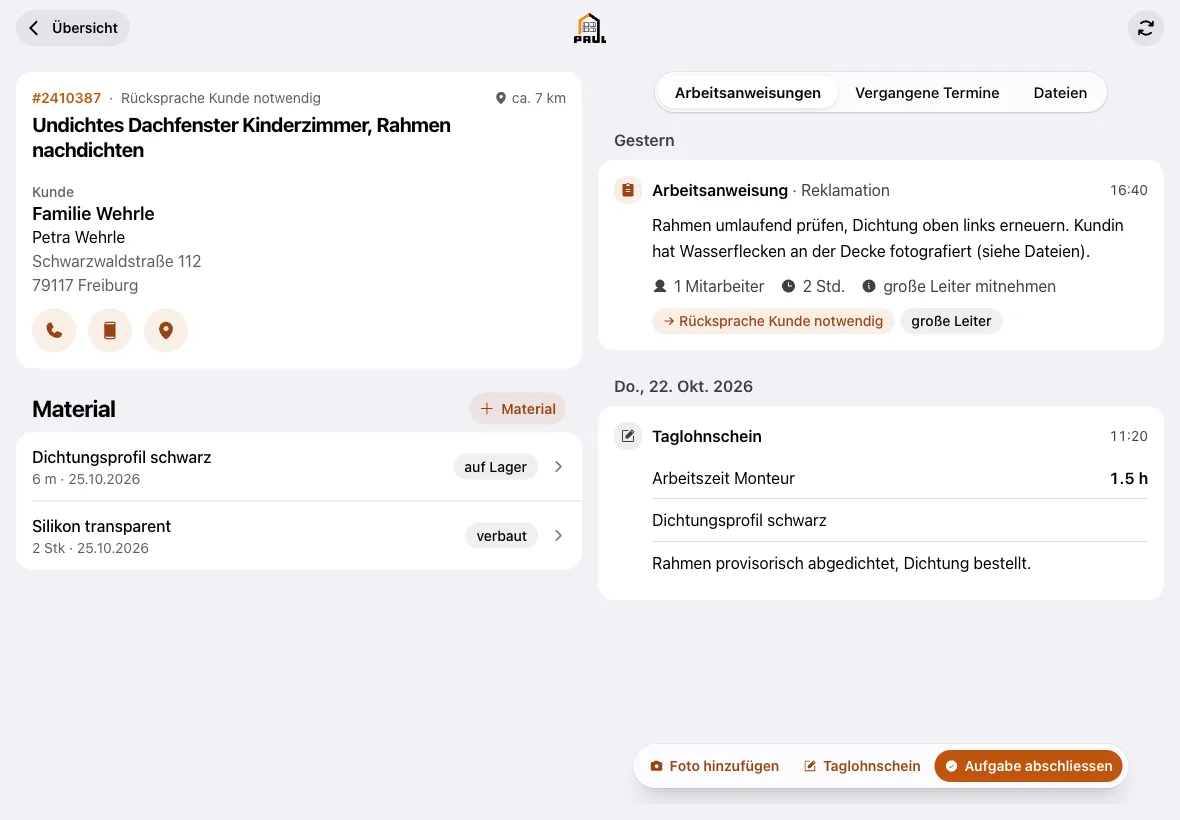The height and width of the screenshot is (820, 1180).
Task: Open task number #2410387
Action: click(66, 99)
